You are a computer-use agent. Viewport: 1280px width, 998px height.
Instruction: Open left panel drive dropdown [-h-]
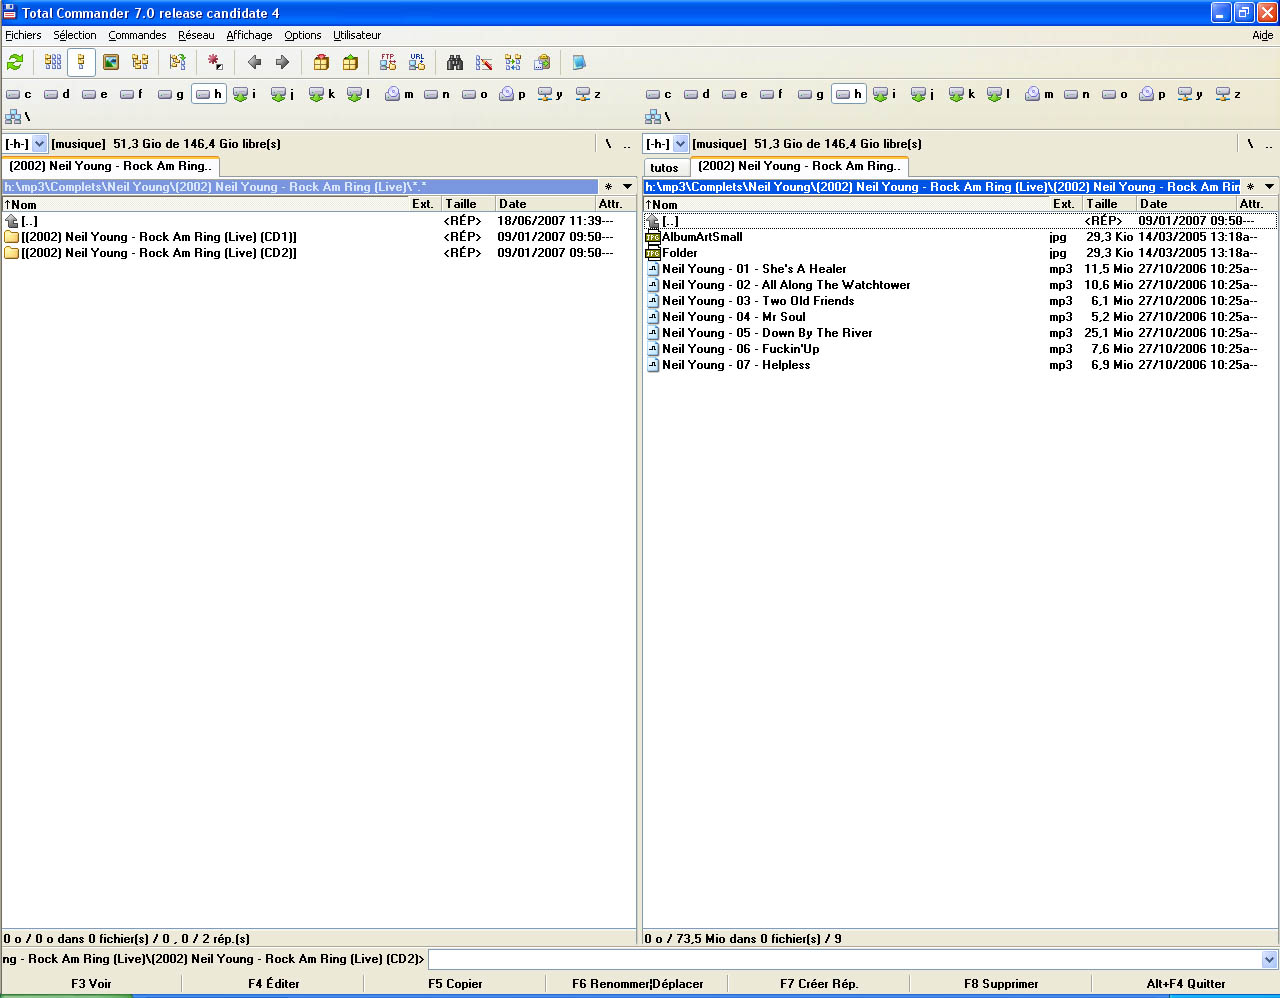click(40, 144)
